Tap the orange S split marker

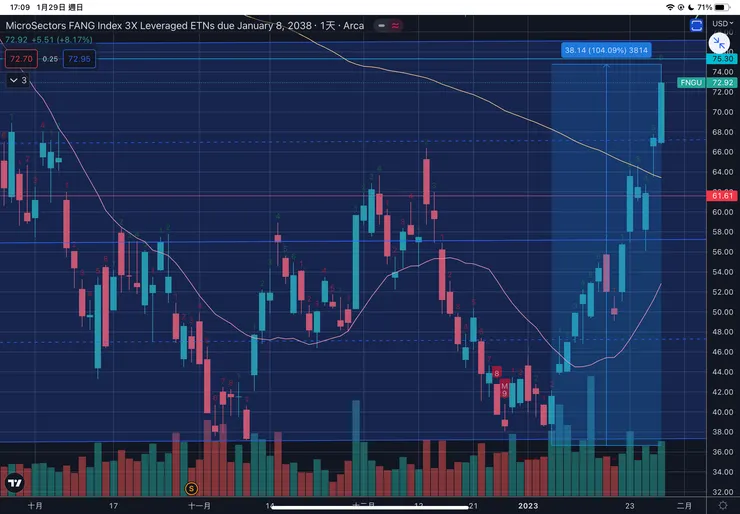tap(191, 489)
